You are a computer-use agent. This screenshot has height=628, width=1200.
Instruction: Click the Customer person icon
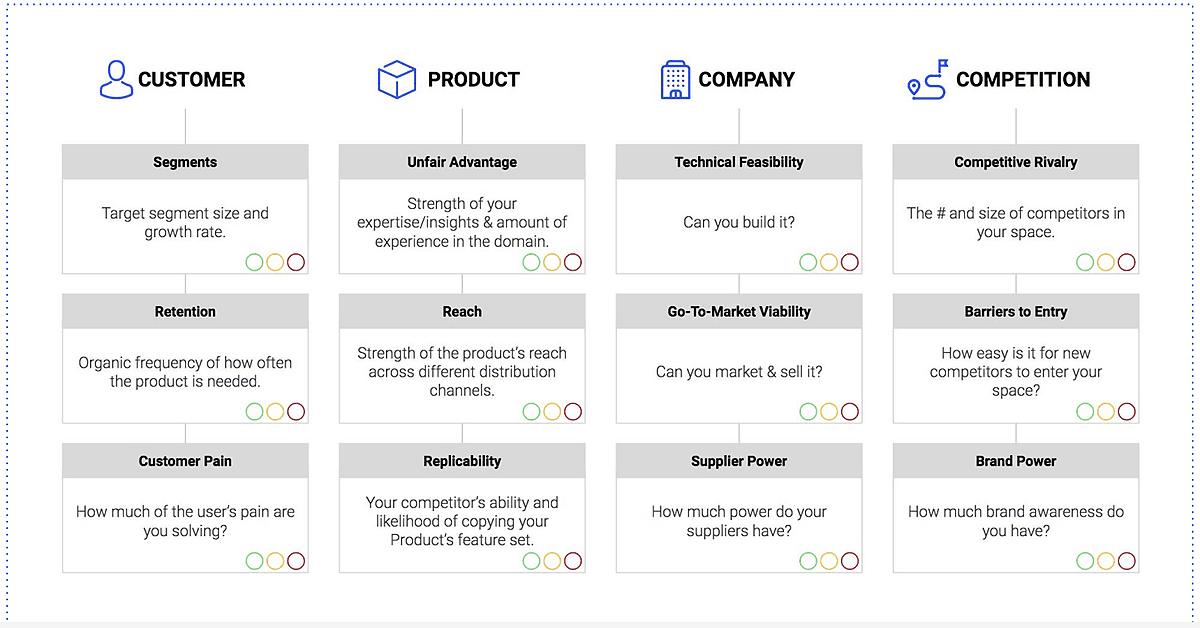[116, 79]
